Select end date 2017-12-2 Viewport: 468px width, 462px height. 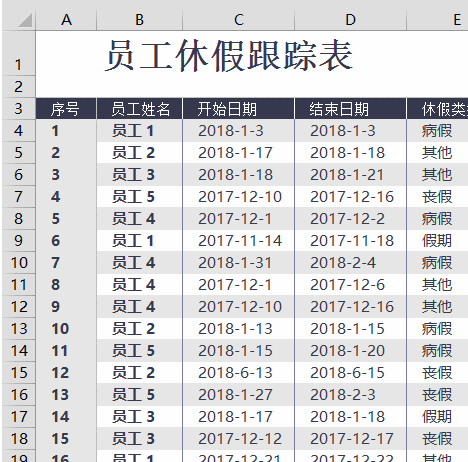350,219
